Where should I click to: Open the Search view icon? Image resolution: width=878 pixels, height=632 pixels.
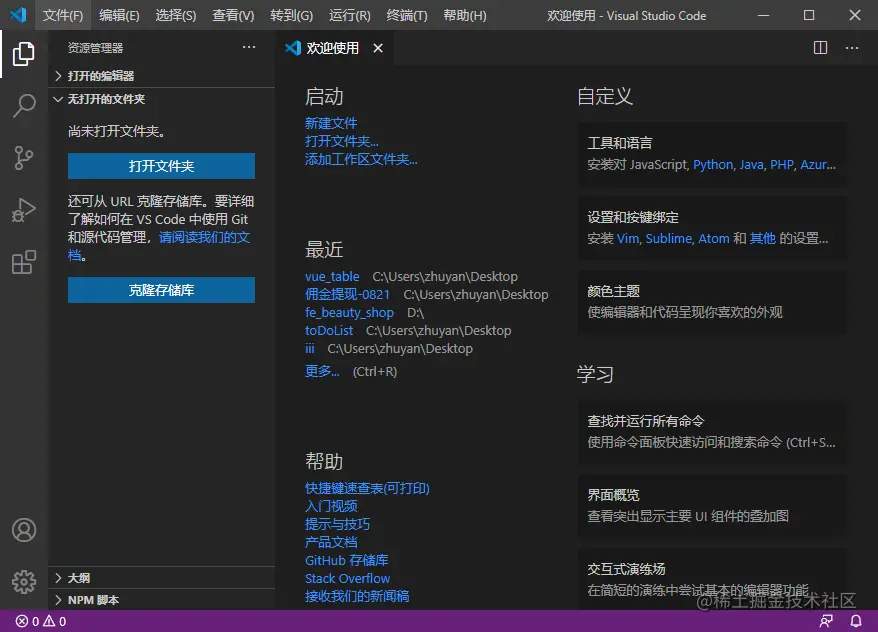[x=24, y=105]
